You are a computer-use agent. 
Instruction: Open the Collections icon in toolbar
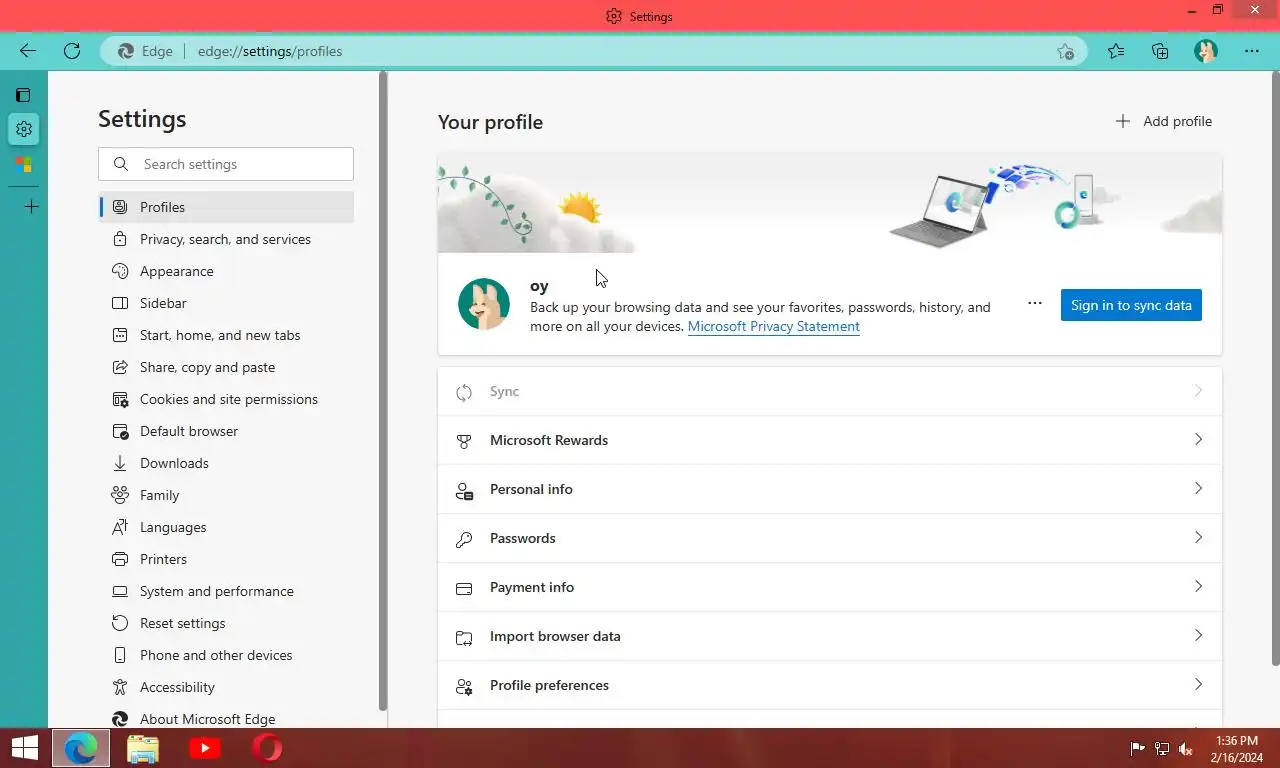click(1160, 51)
